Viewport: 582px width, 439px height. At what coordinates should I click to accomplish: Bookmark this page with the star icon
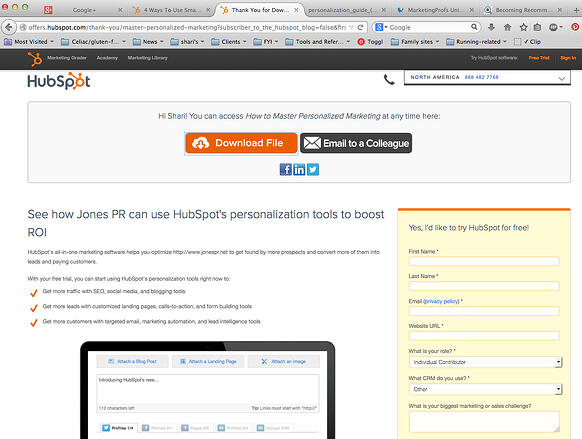(523, 27)
